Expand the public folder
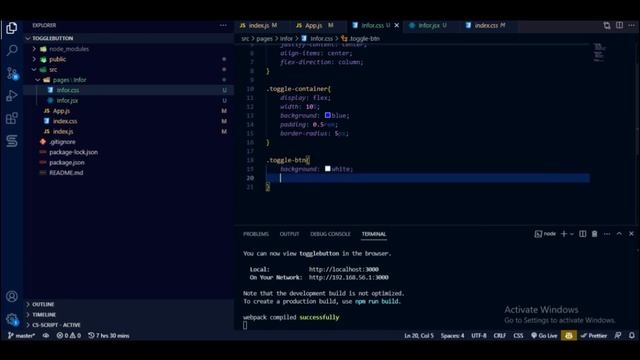This screenshot has height=360, width=640. pyautogui.click(x=130, y=59)
